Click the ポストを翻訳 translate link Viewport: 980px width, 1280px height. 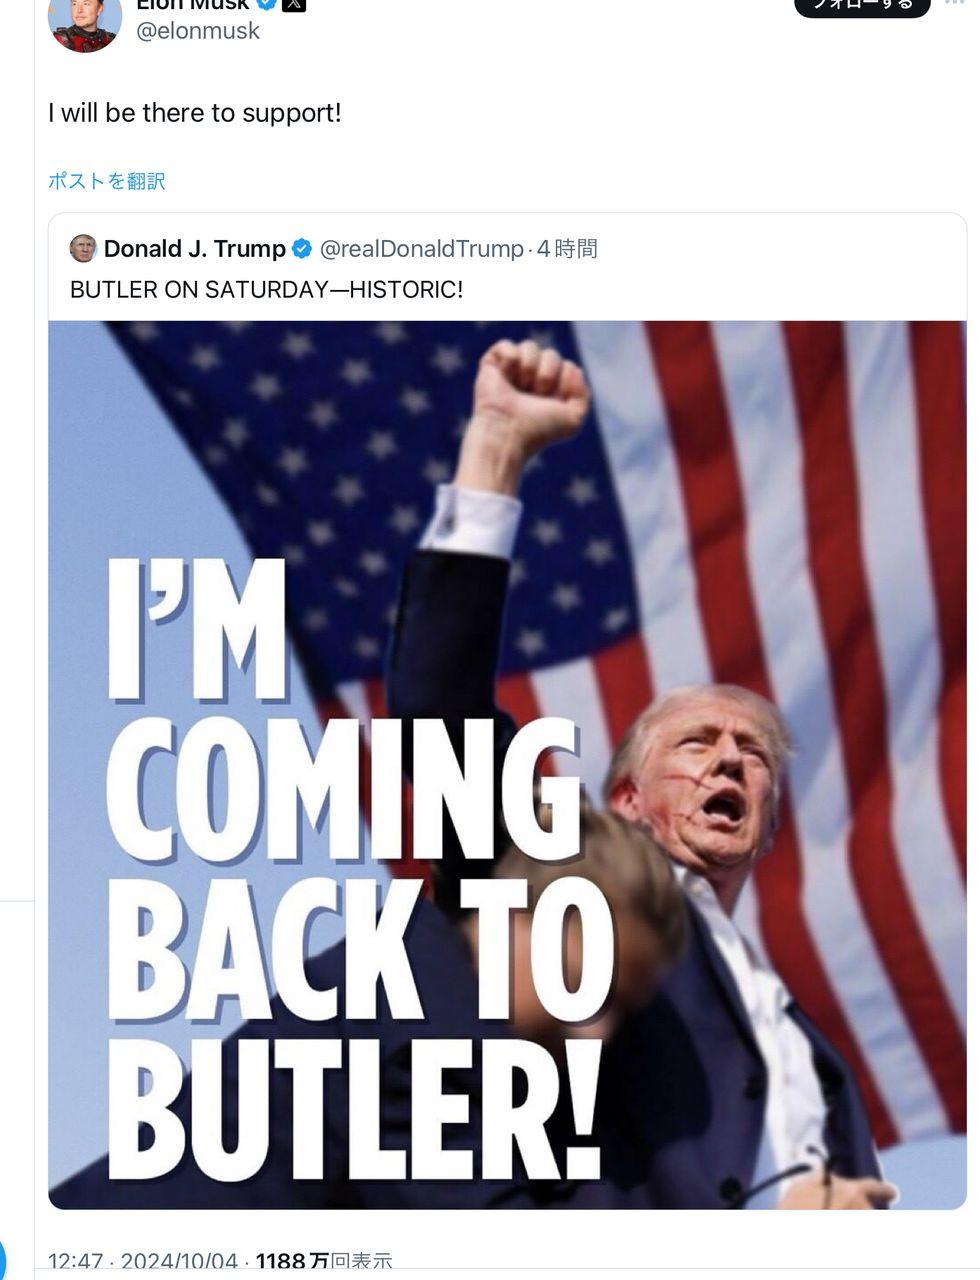click(107, 181)
